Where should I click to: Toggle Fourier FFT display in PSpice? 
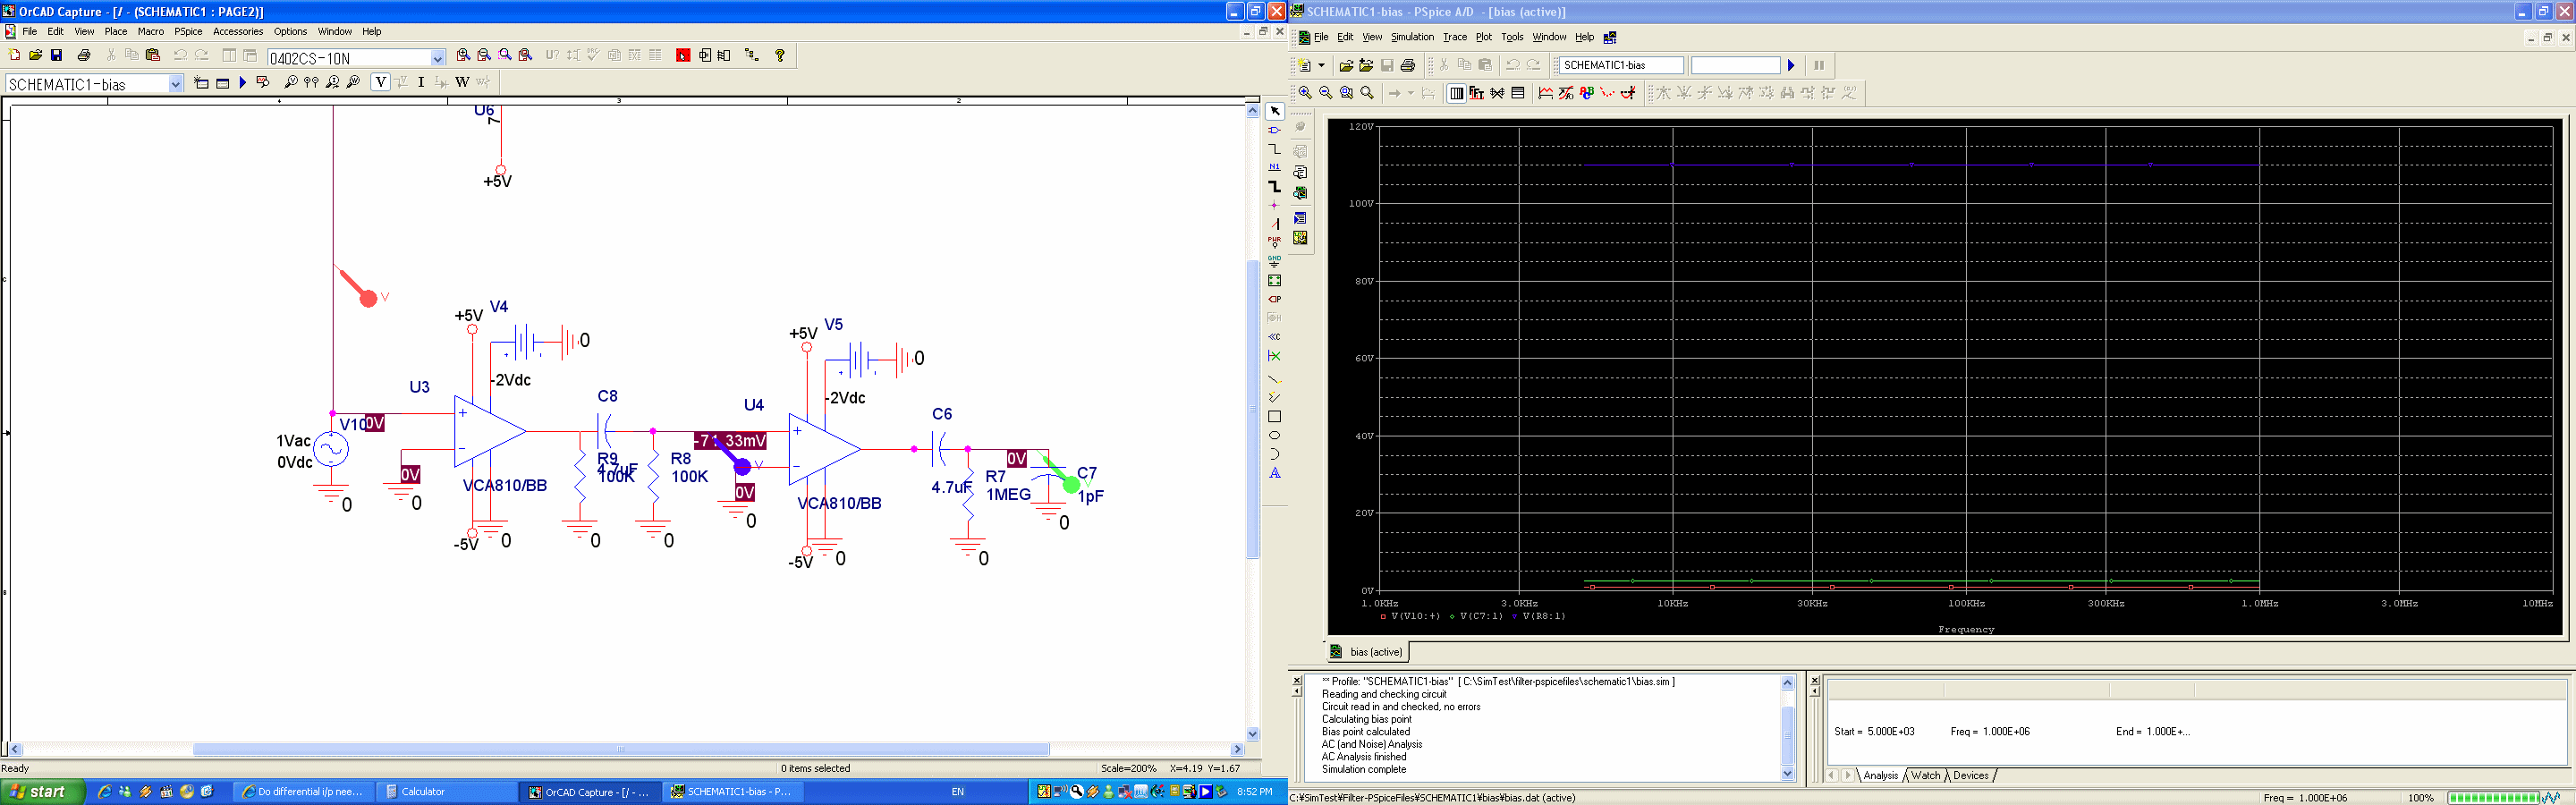[x=1477, y=93]
